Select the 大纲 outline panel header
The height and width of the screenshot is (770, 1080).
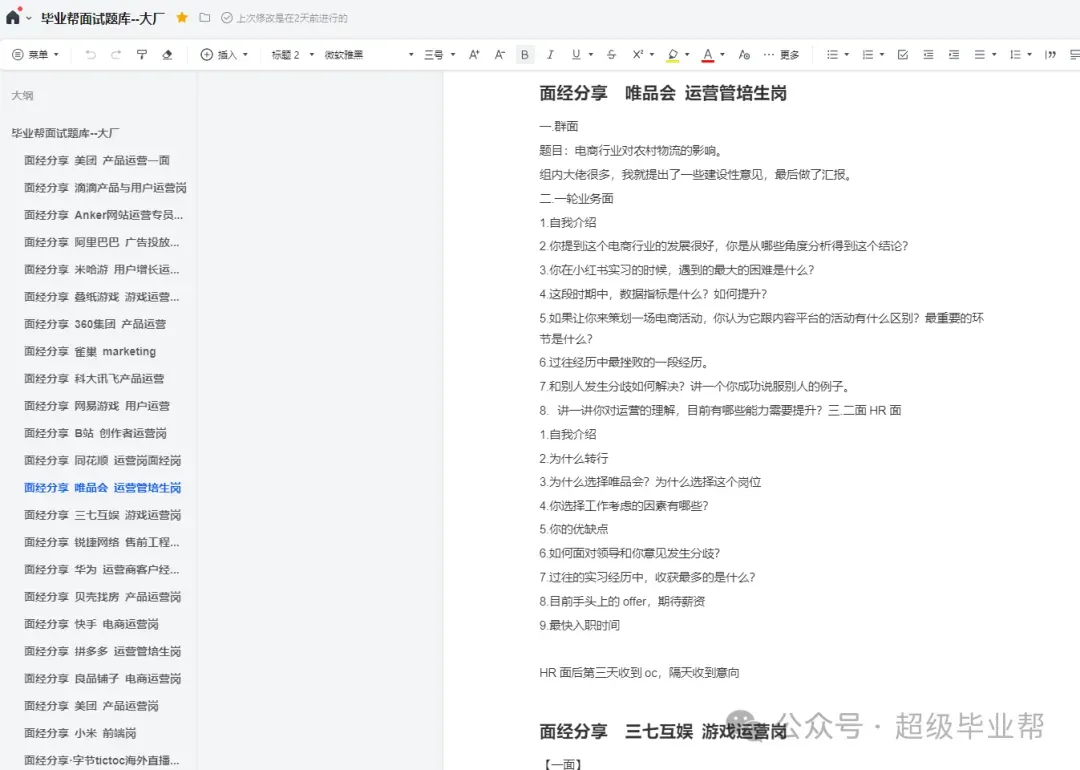22,96
